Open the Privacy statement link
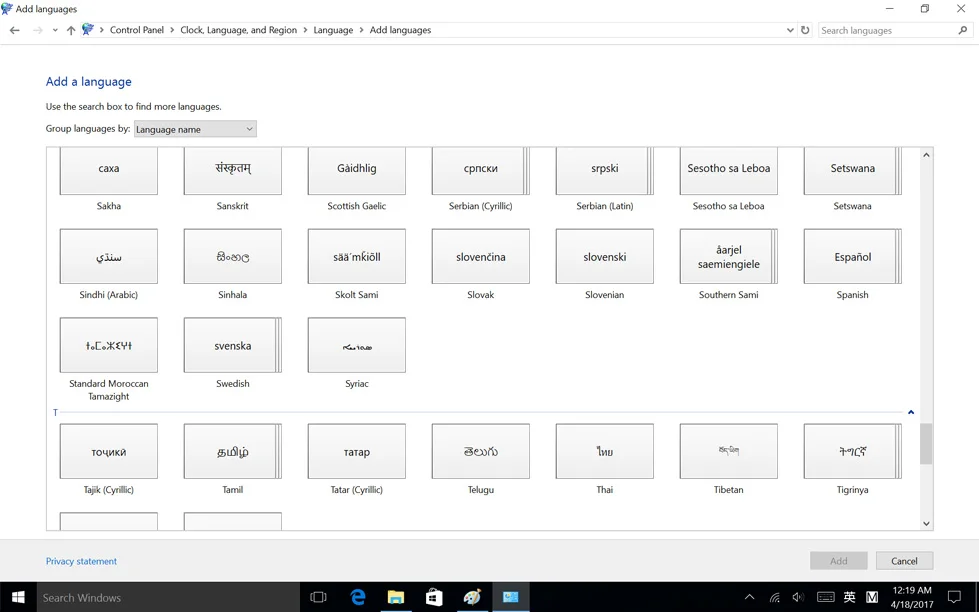This screenshot has width=979, height=612. click(x=81, y=561)
